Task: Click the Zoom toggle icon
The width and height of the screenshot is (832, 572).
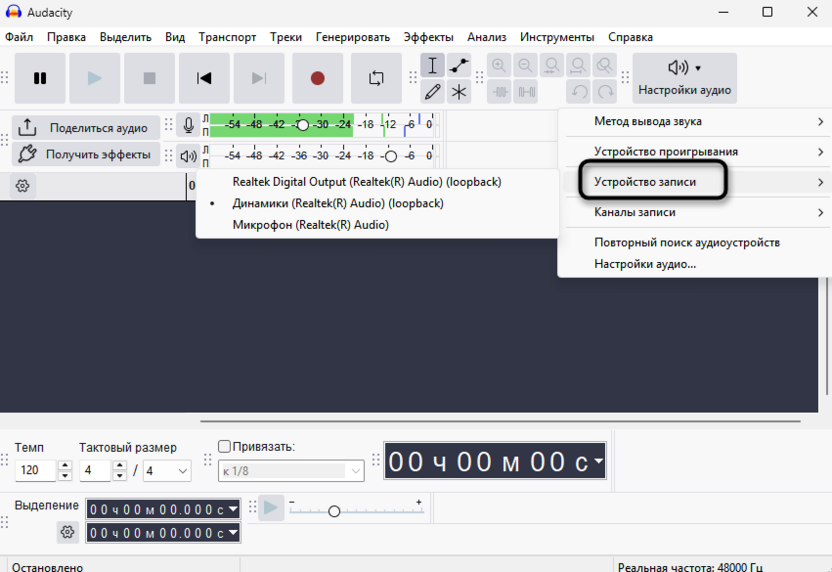Action: pyautogui.click(x=604, y=65)
